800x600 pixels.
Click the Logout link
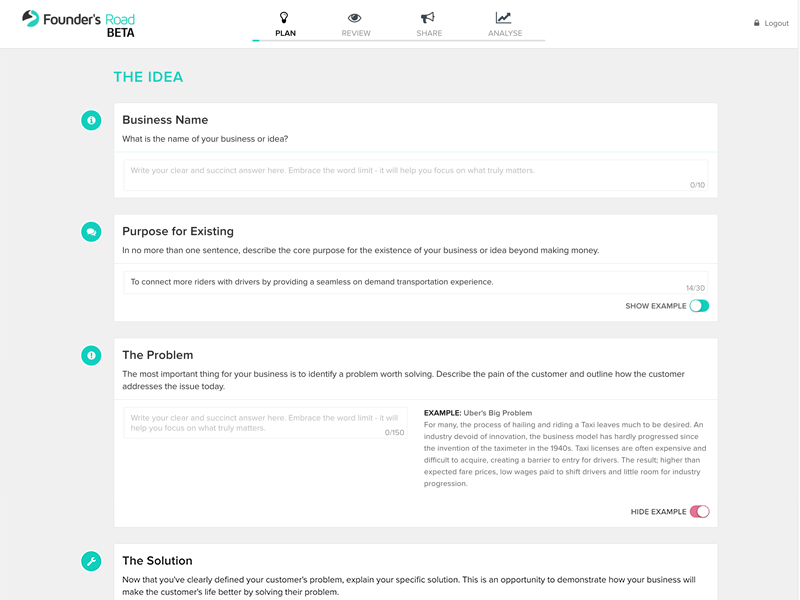[775, 22]
